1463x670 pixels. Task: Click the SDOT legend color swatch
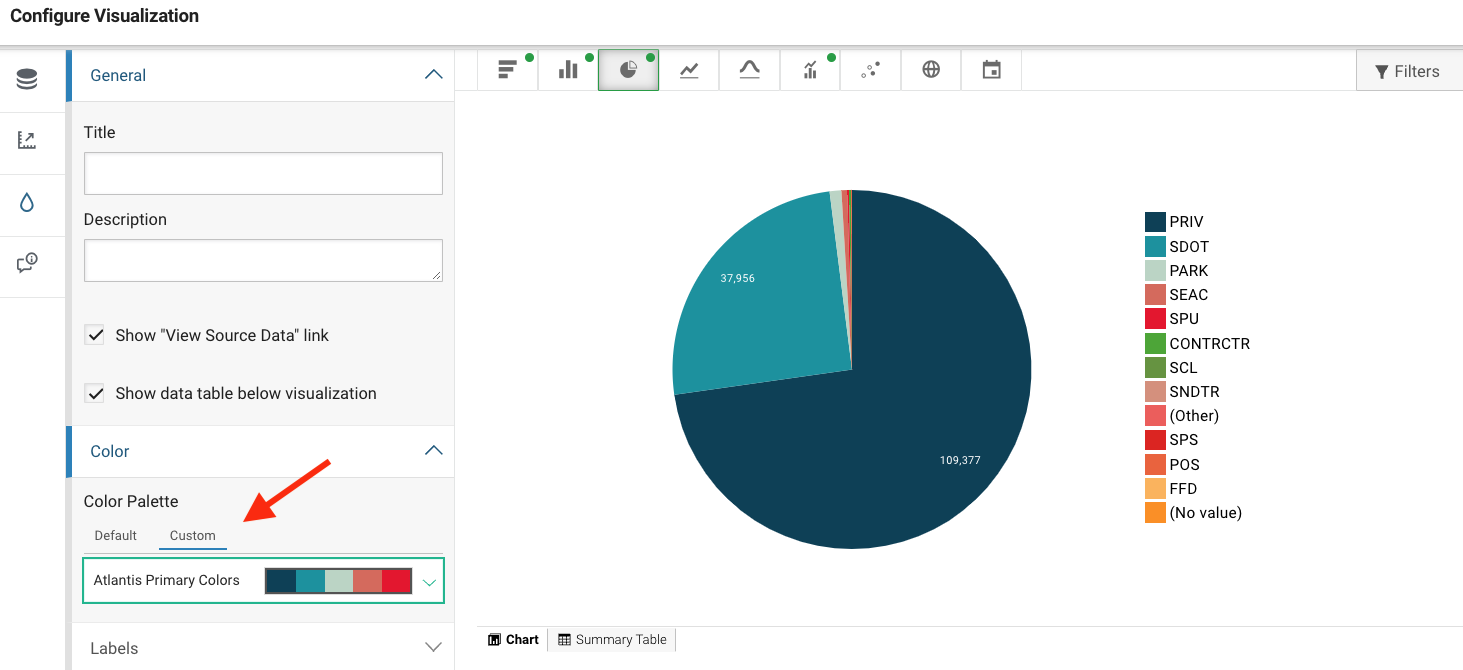[1155, 246]
